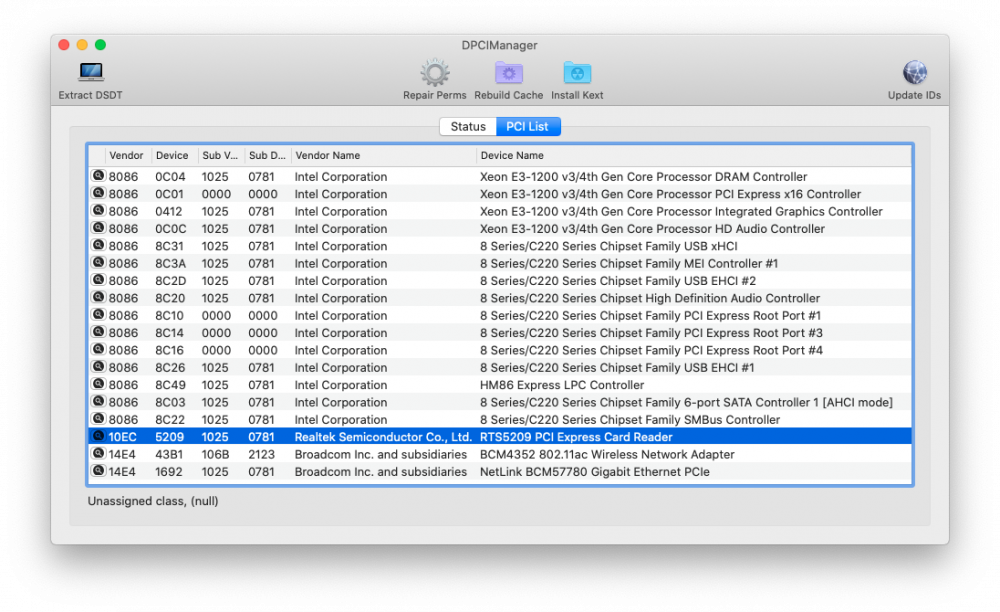Select the PCI List tab
The width and height of the screenshot is (1000, 612).
click(527, 126)
